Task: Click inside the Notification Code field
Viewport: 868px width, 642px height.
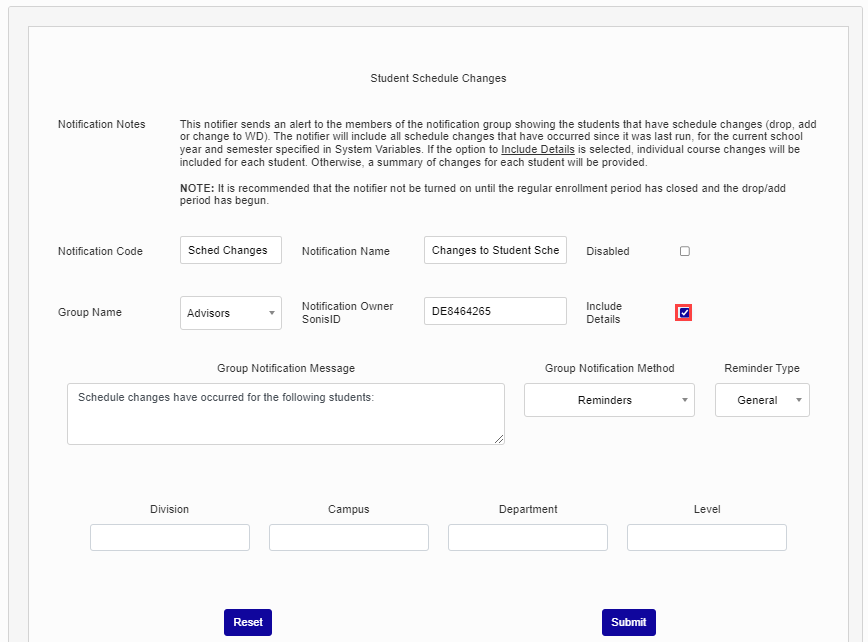Action: pyautogui.click(x=230, y=249)
